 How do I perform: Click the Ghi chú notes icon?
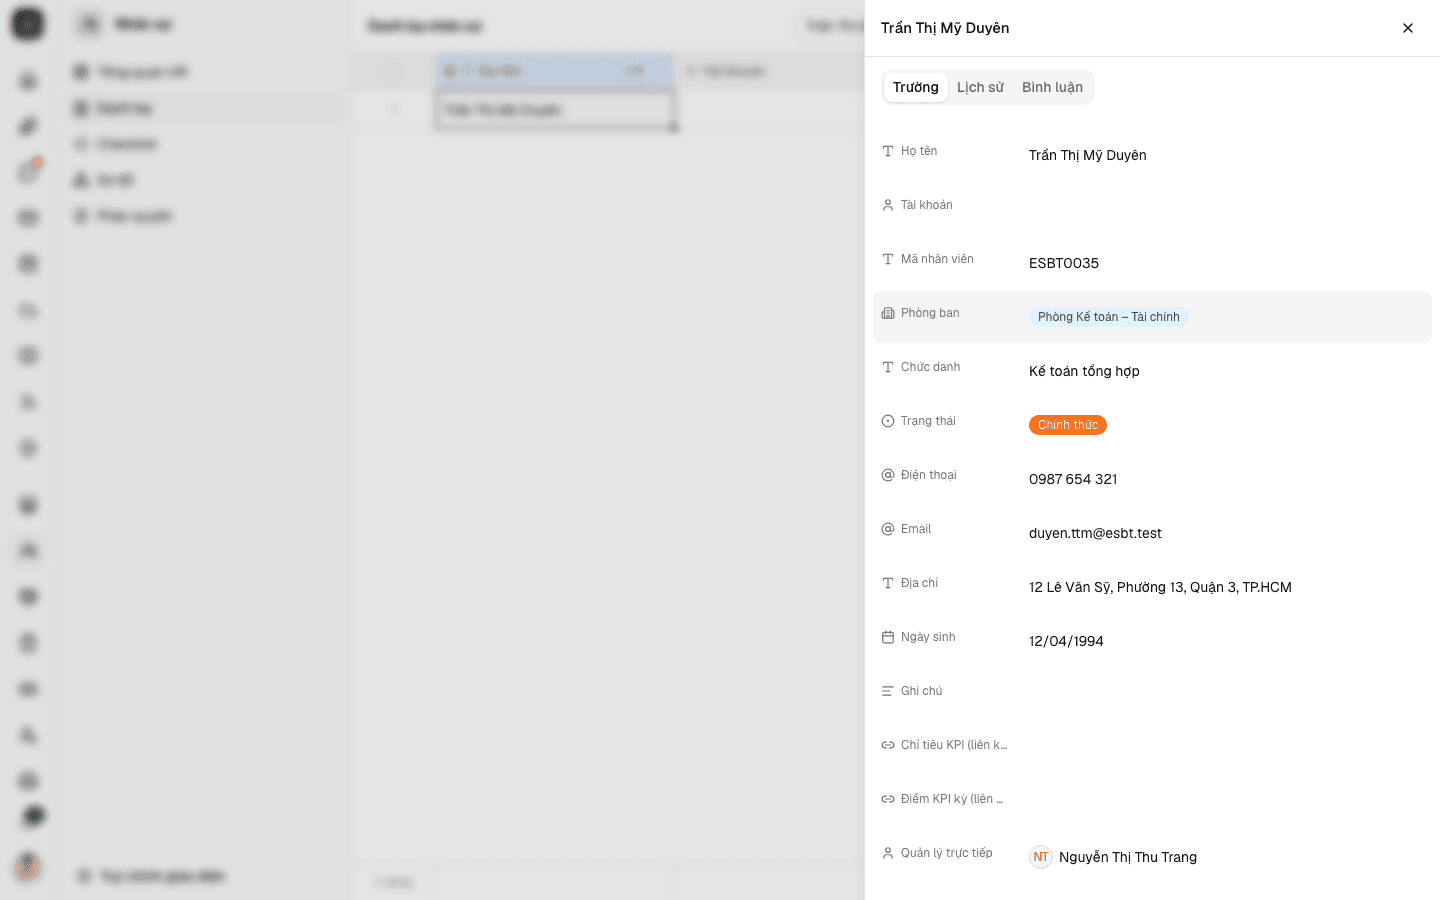[888, 691]
